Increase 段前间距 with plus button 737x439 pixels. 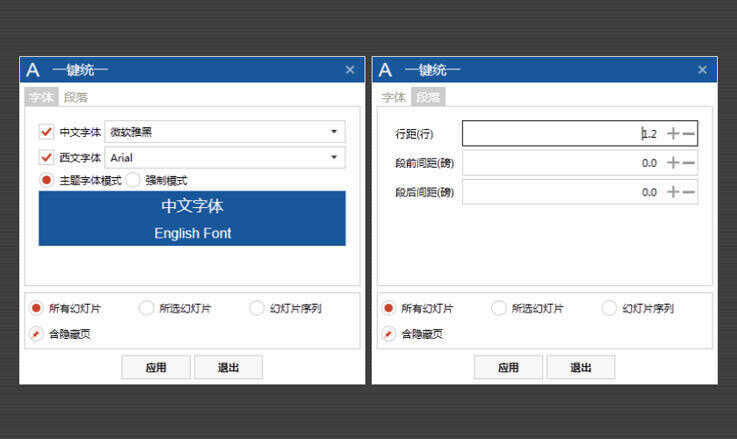673,163
